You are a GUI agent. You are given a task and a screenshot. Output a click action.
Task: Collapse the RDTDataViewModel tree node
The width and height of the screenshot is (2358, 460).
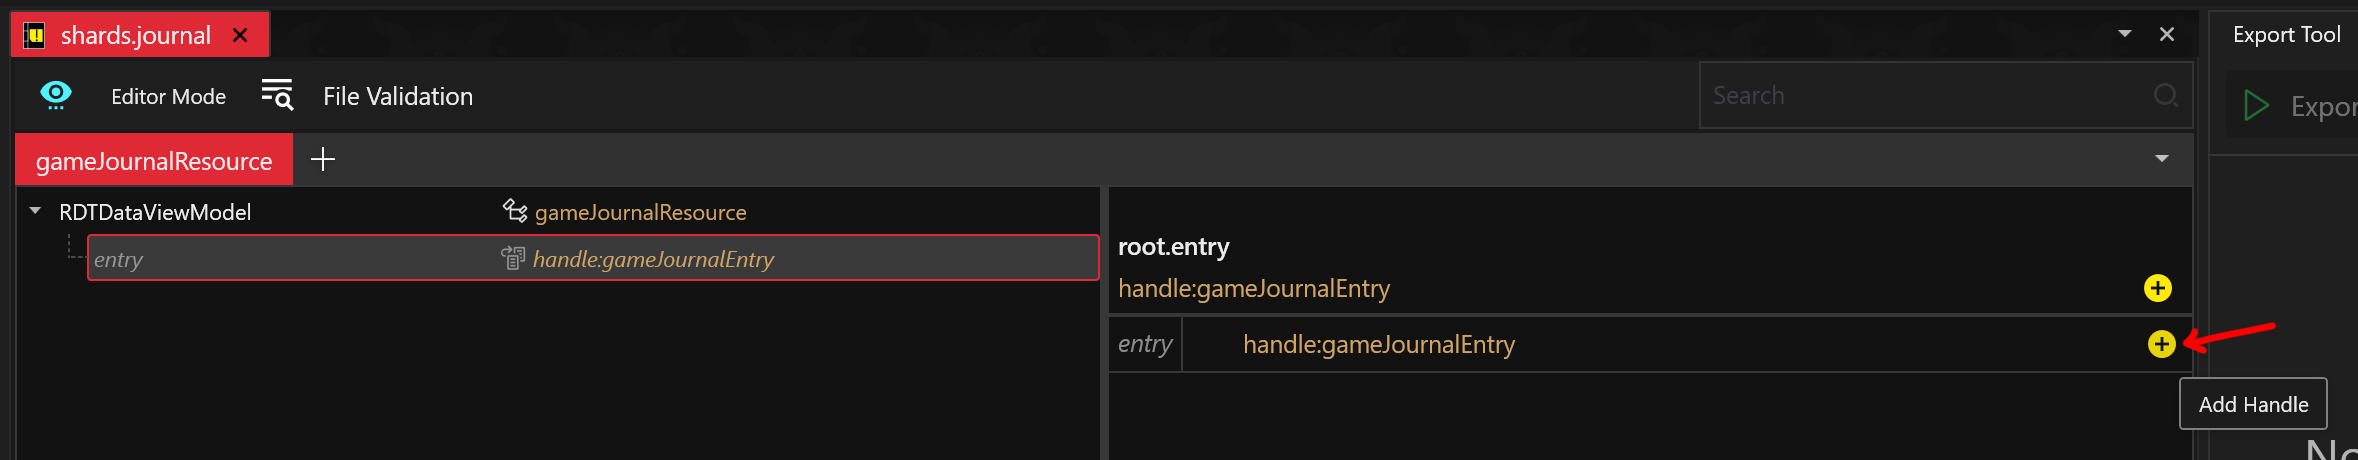36,211
